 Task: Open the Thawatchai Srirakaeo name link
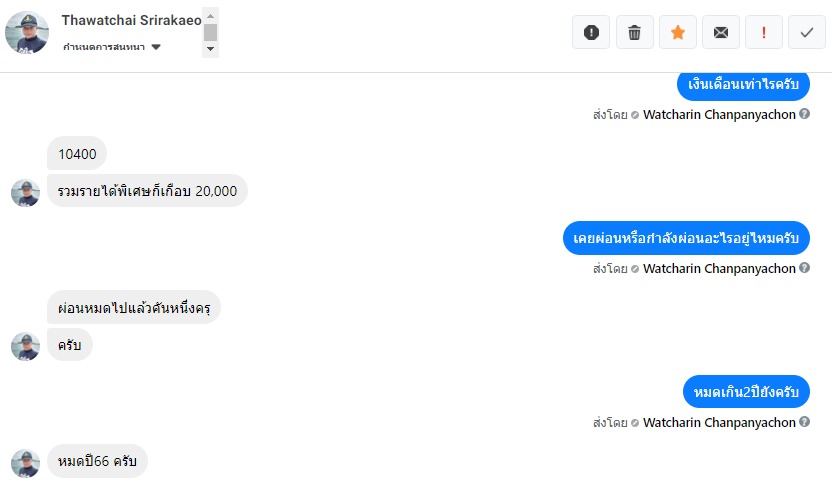[131, 20]
